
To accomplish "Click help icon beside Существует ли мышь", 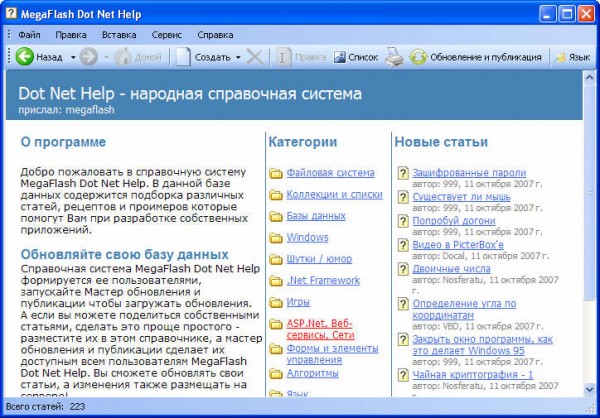I will coord(403,198).
